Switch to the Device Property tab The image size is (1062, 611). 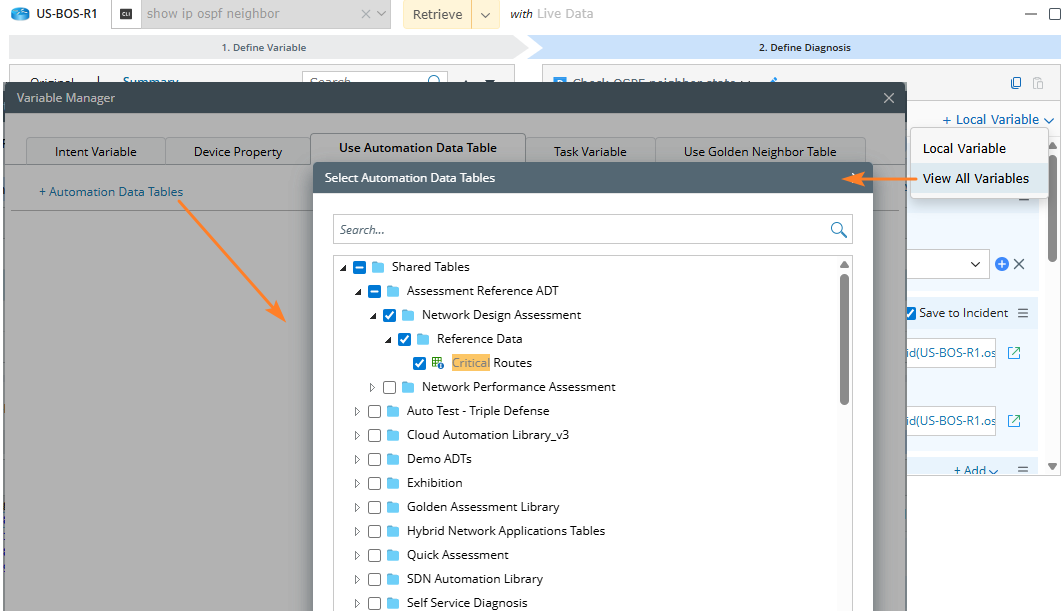[x=237, y=152]
